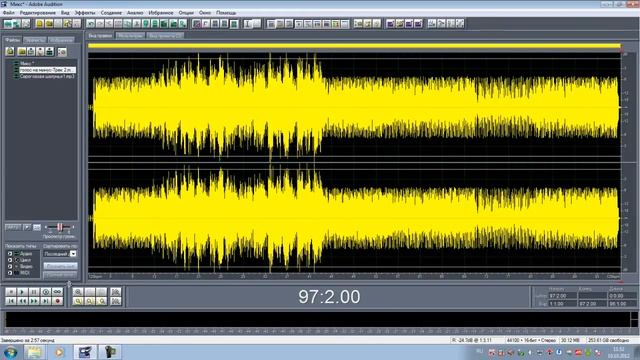Viewport: 640px width, 360px height.
Task: Open Windows Explorer from the taskbar
Action: point(34,352)
